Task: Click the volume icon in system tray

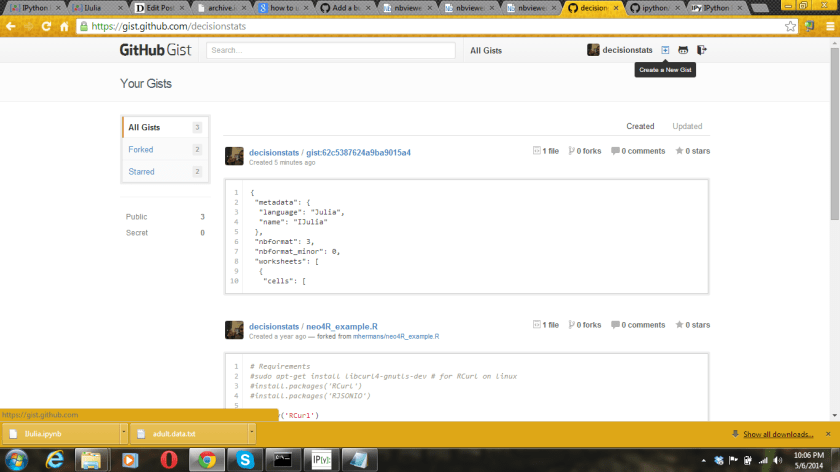Action: point(778,460)
